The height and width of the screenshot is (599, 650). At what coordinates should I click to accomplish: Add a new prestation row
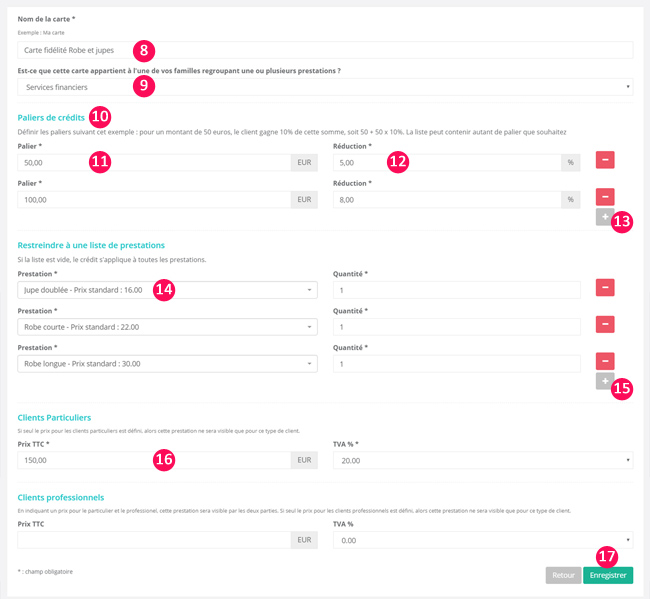point(605,381)
